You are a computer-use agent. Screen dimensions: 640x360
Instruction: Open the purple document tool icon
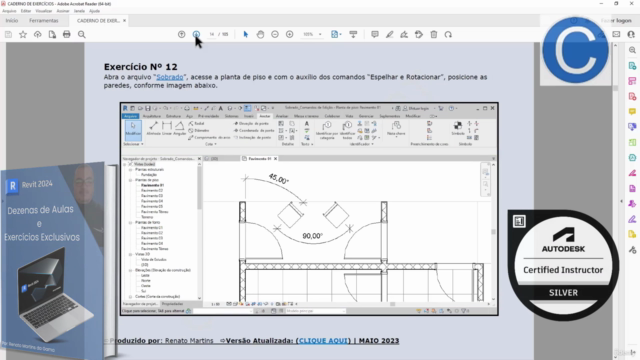[x=632, y=188]
